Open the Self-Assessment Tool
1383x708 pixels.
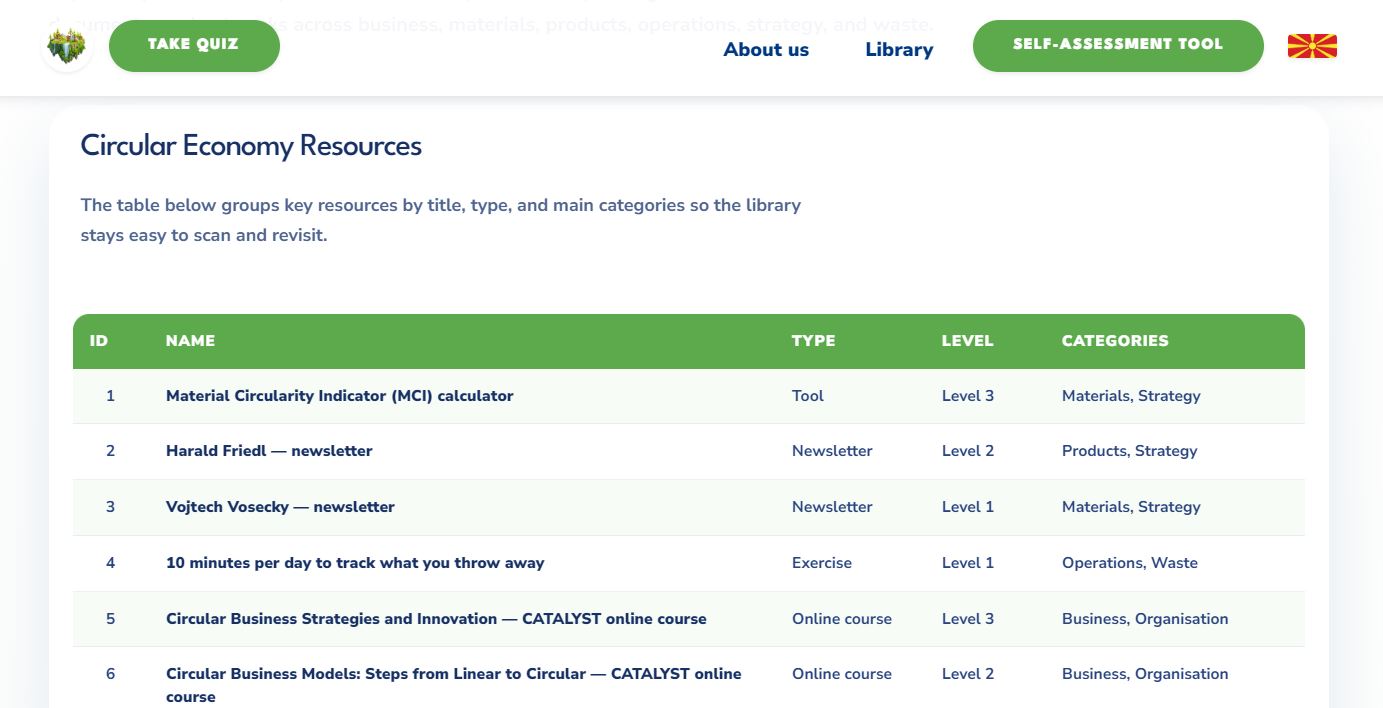pyautogui.click(x=1118, y=45)
